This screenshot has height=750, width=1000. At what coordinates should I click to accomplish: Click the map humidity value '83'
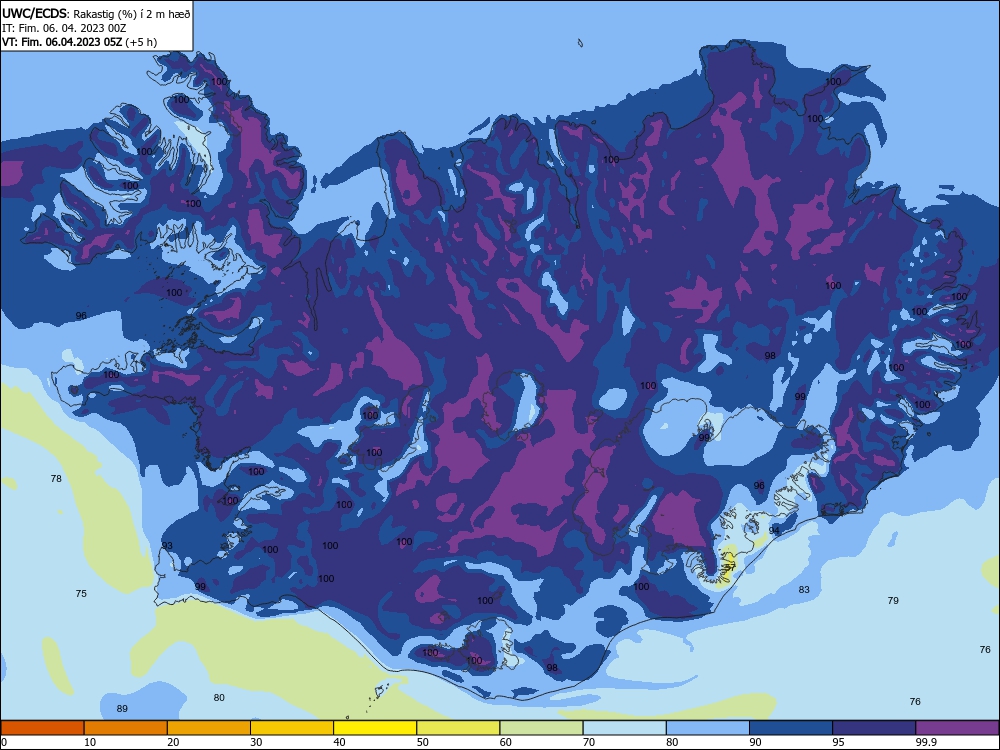804,589
